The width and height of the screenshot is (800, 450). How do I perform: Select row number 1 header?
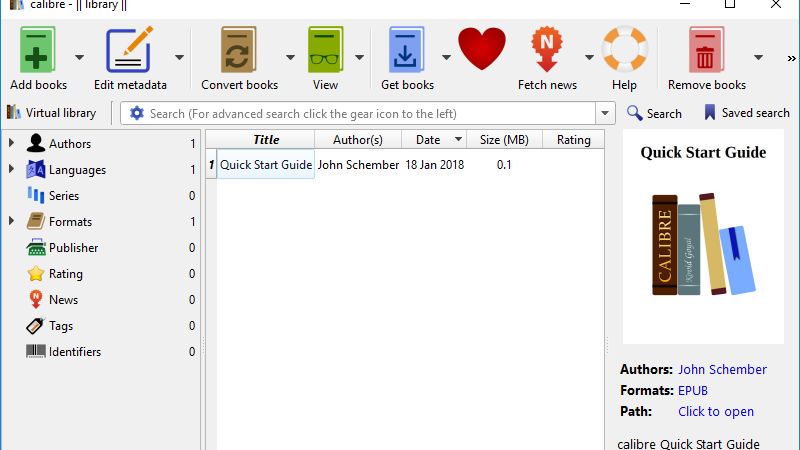[211, 164]
